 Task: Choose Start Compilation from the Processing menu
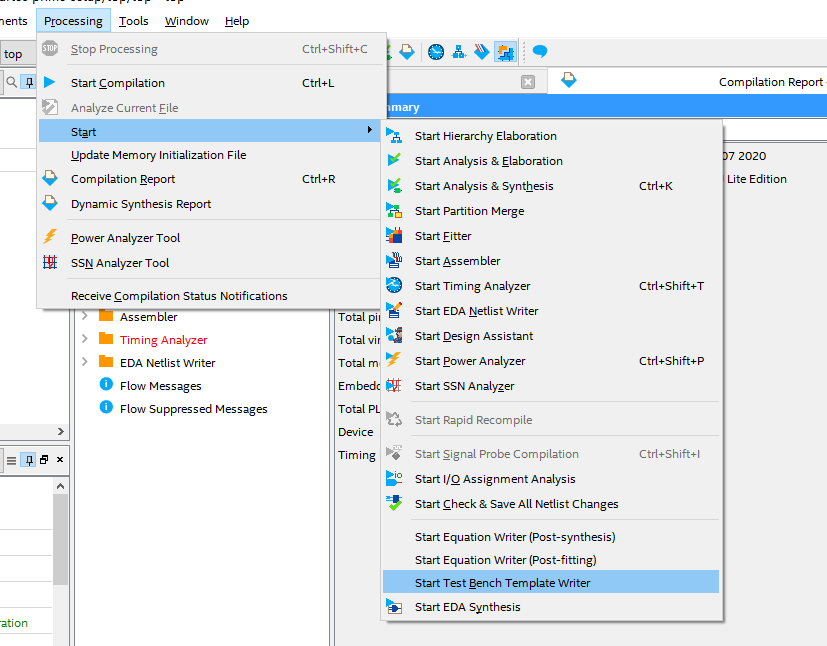click(x=210, y=83)
